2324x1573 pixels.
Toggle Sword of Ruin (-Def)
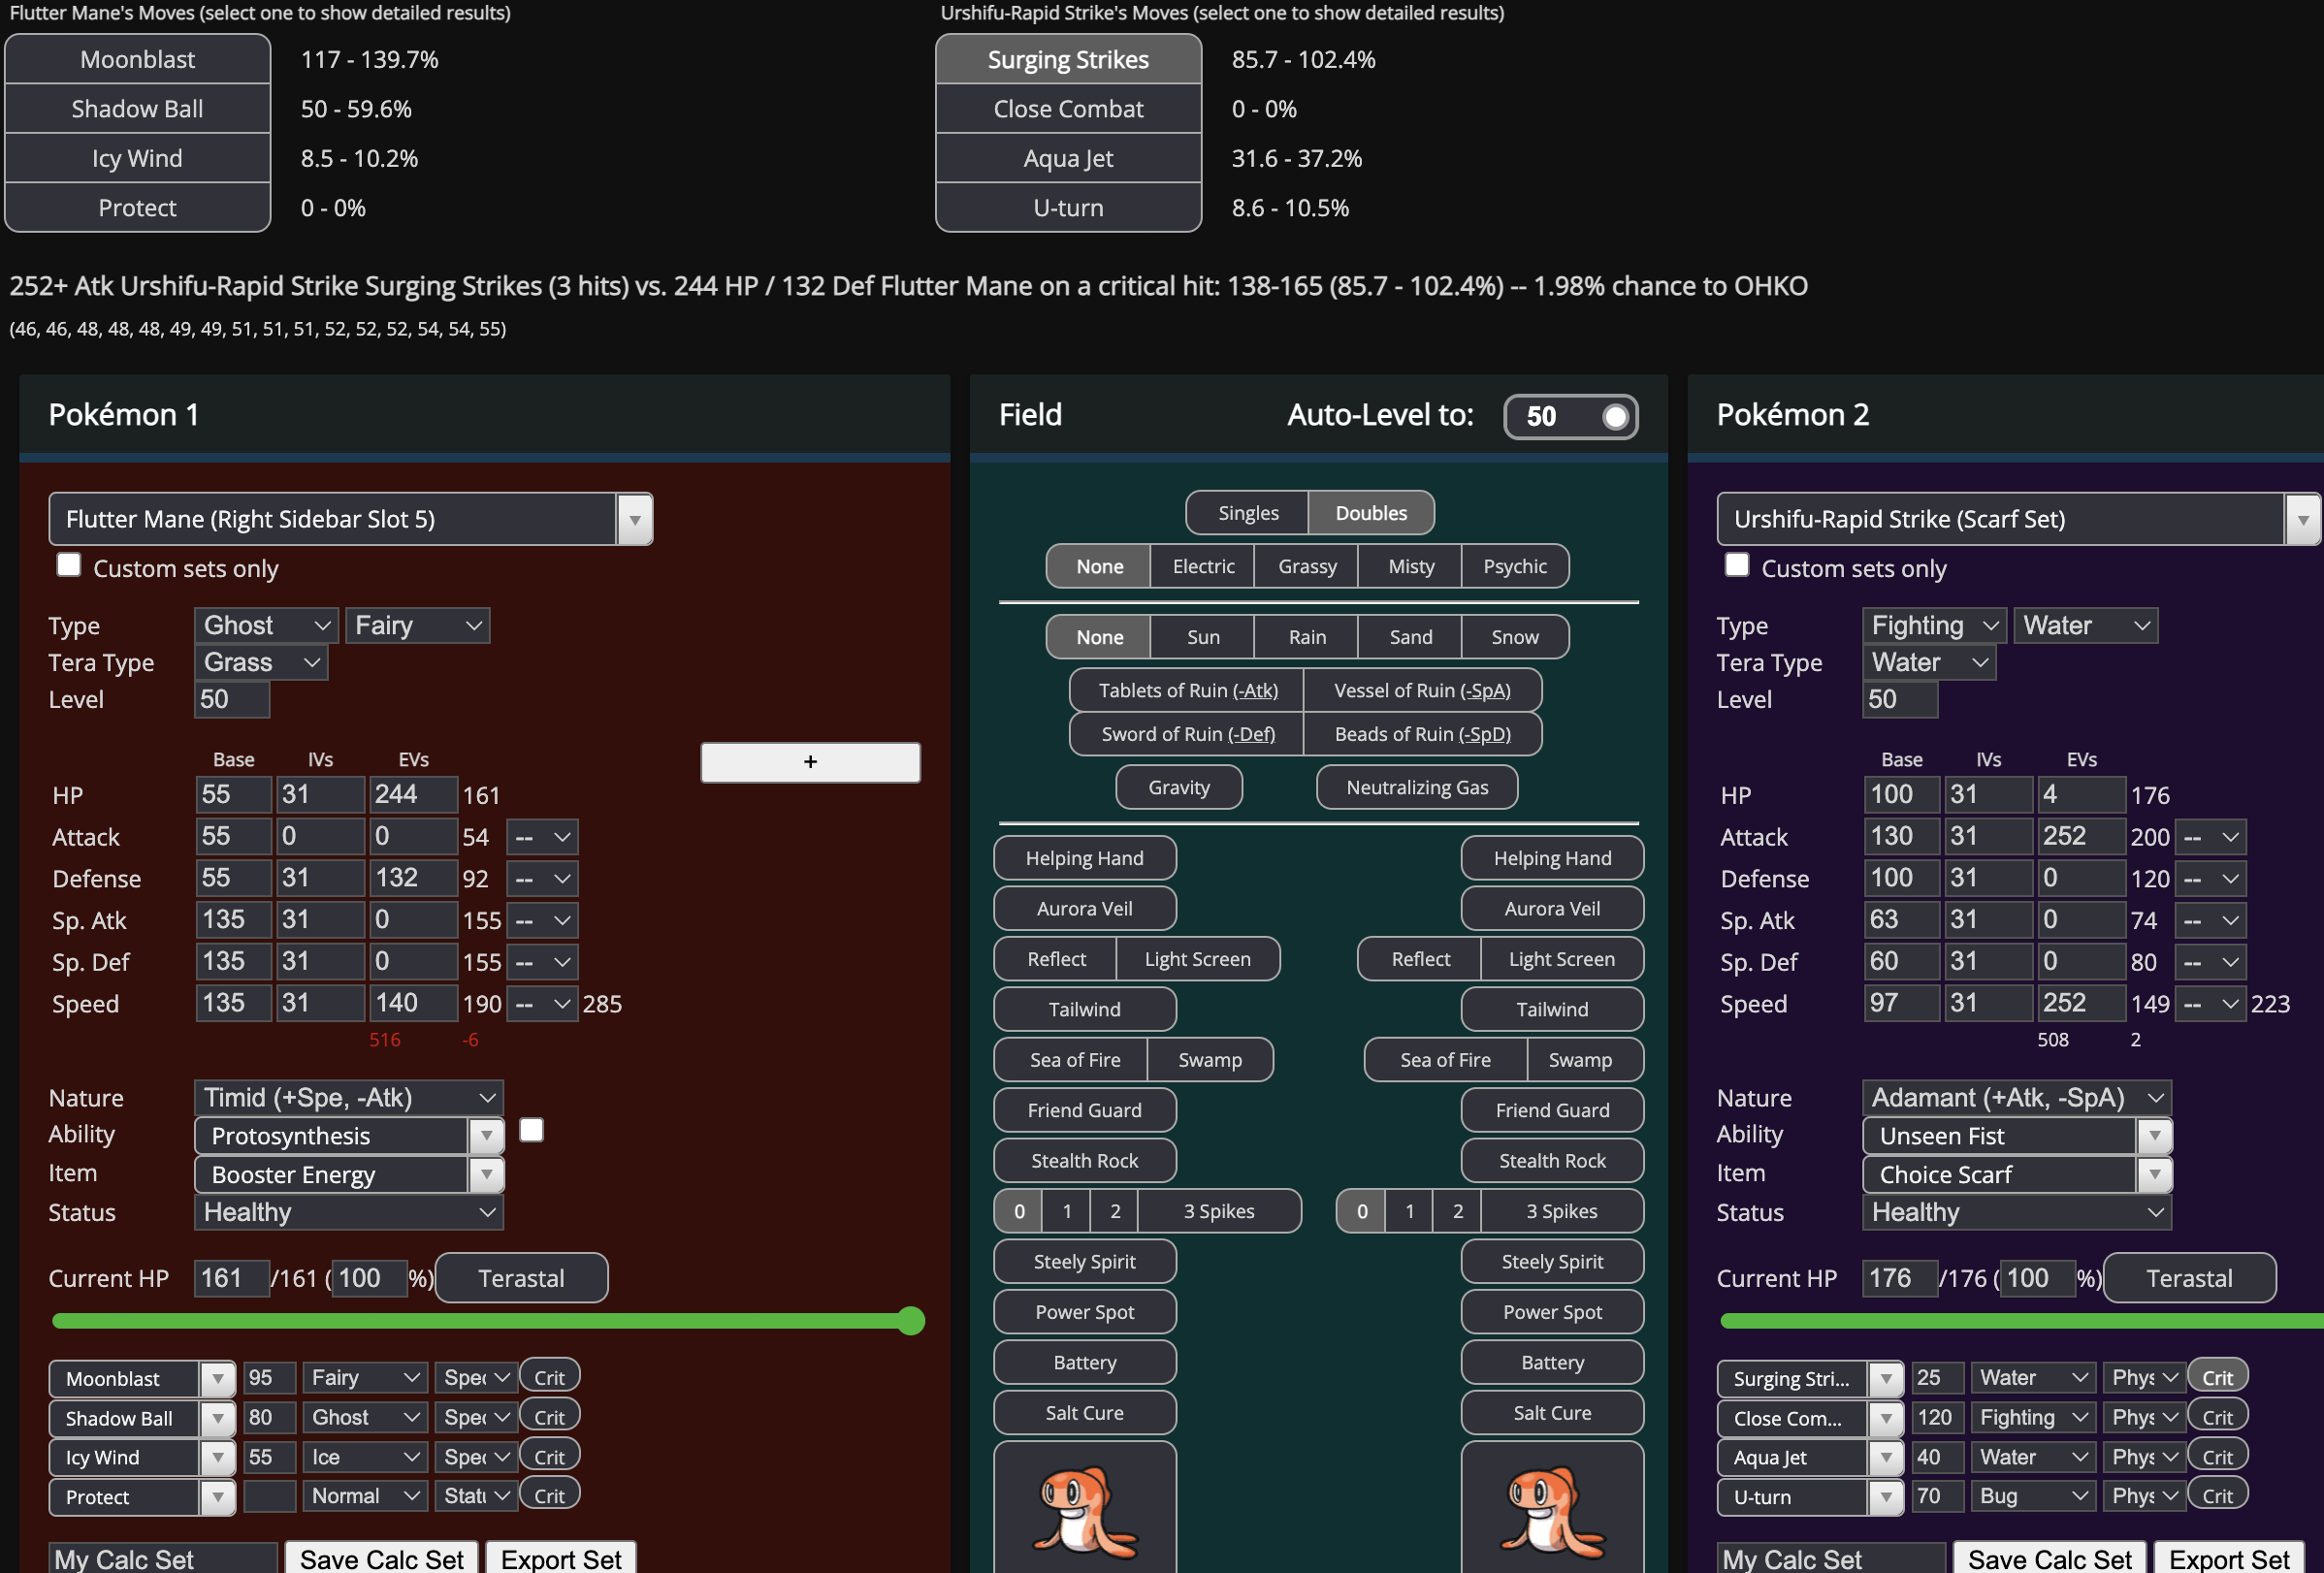(1187, 734)
